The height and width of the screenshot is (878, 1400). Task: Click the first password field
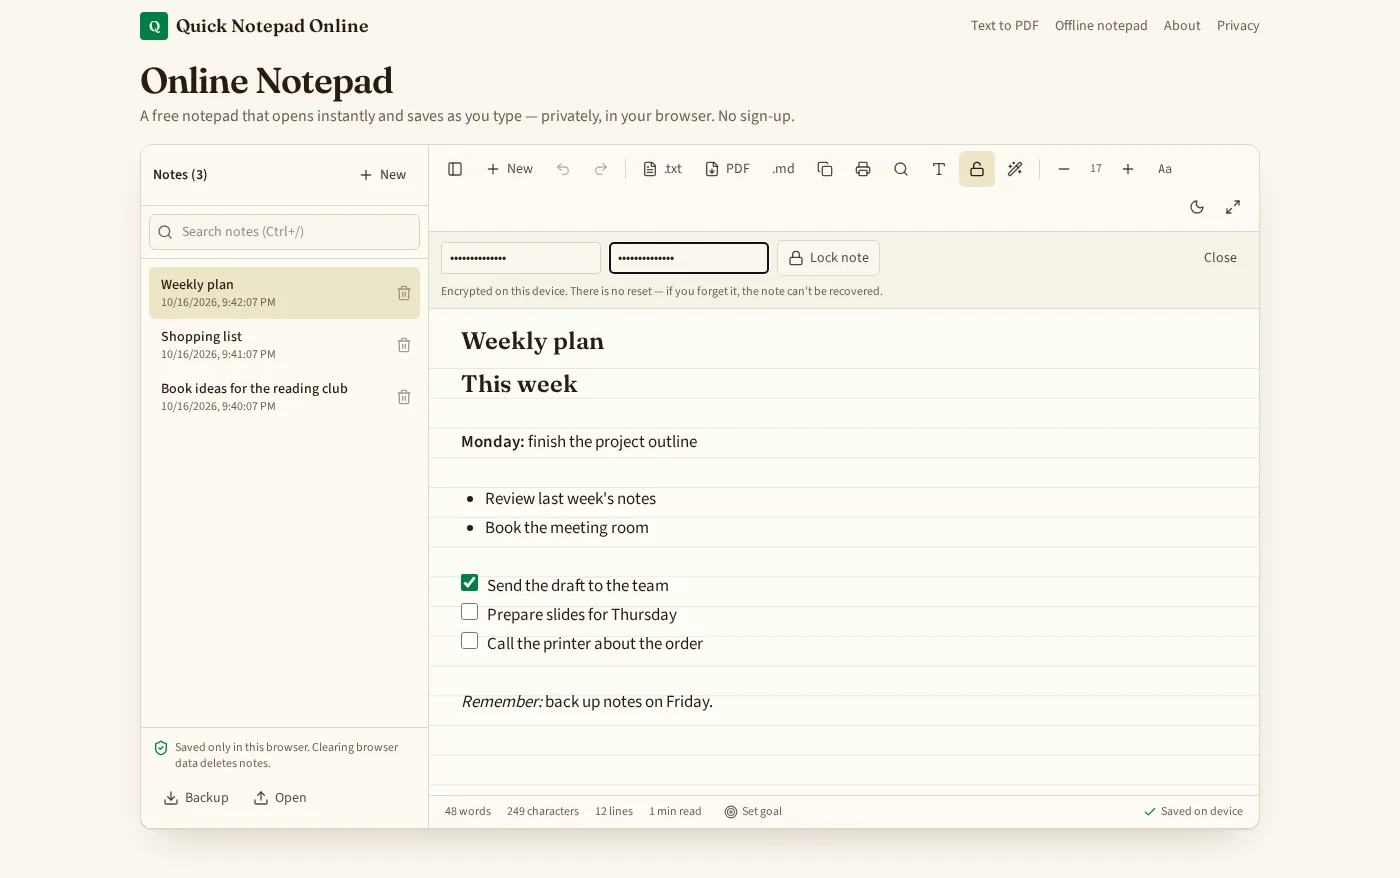pyautogui.click(x=521, y=258)
